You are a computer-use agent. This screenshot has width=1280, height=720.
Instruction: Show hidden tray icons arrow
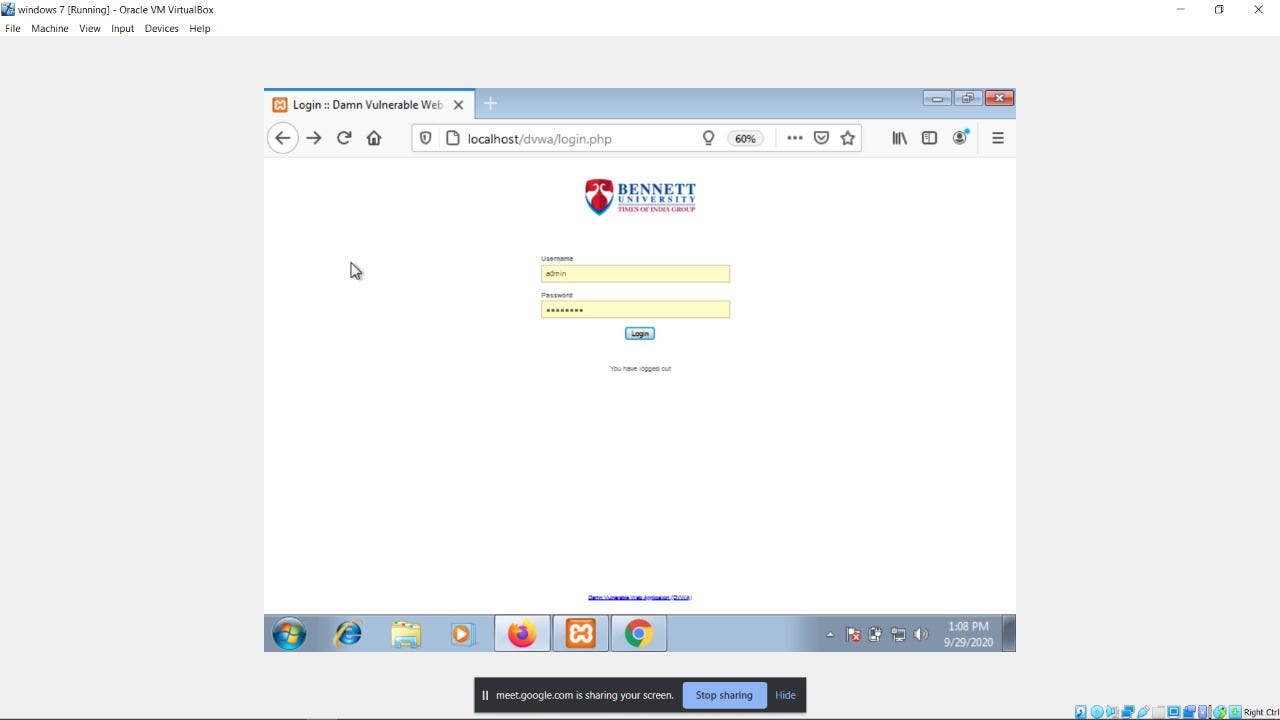830,634
